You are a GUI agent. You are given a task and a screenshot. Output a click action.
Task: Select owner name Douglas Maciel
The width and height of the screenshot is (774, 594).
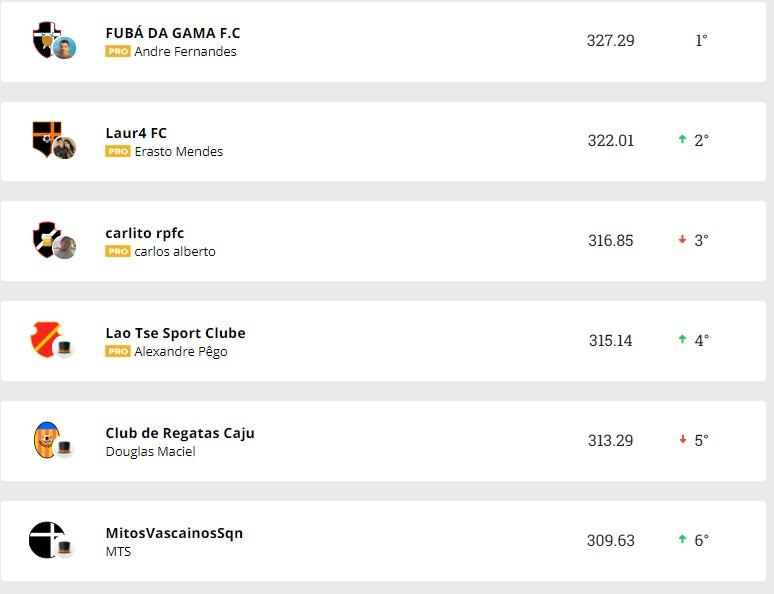coord(150,452)
